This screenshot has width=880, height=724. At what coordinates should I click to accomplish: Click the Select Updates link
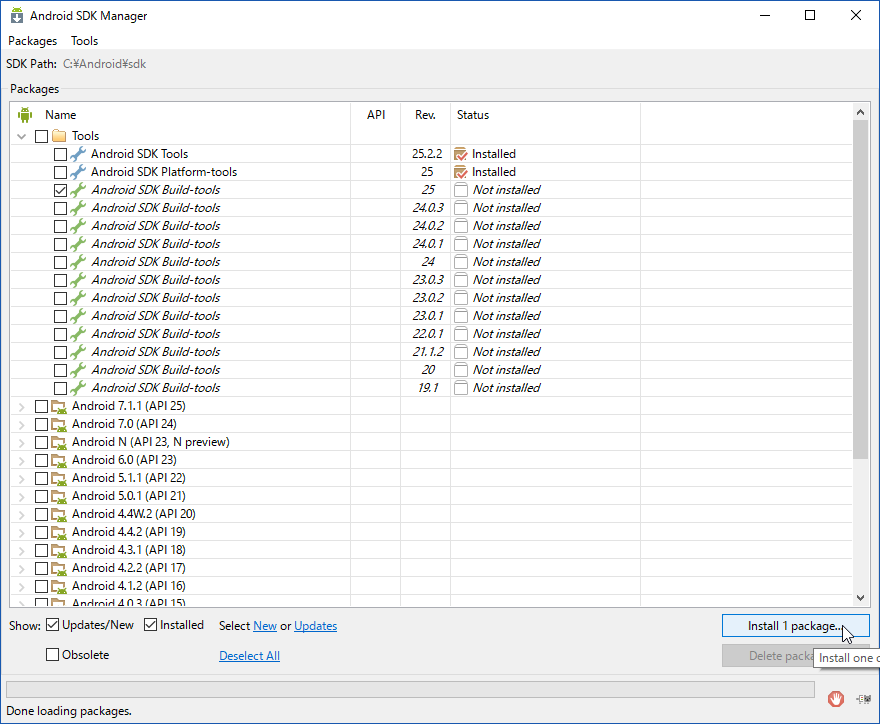(x=315, y=626)
